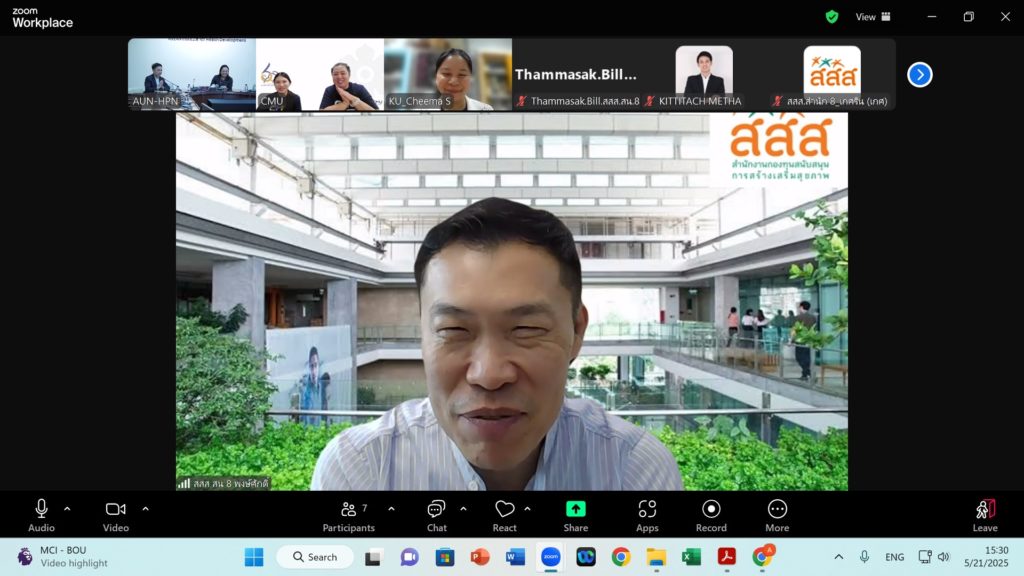
Task: Leave the meeting
Action: [x=985, y=514]
